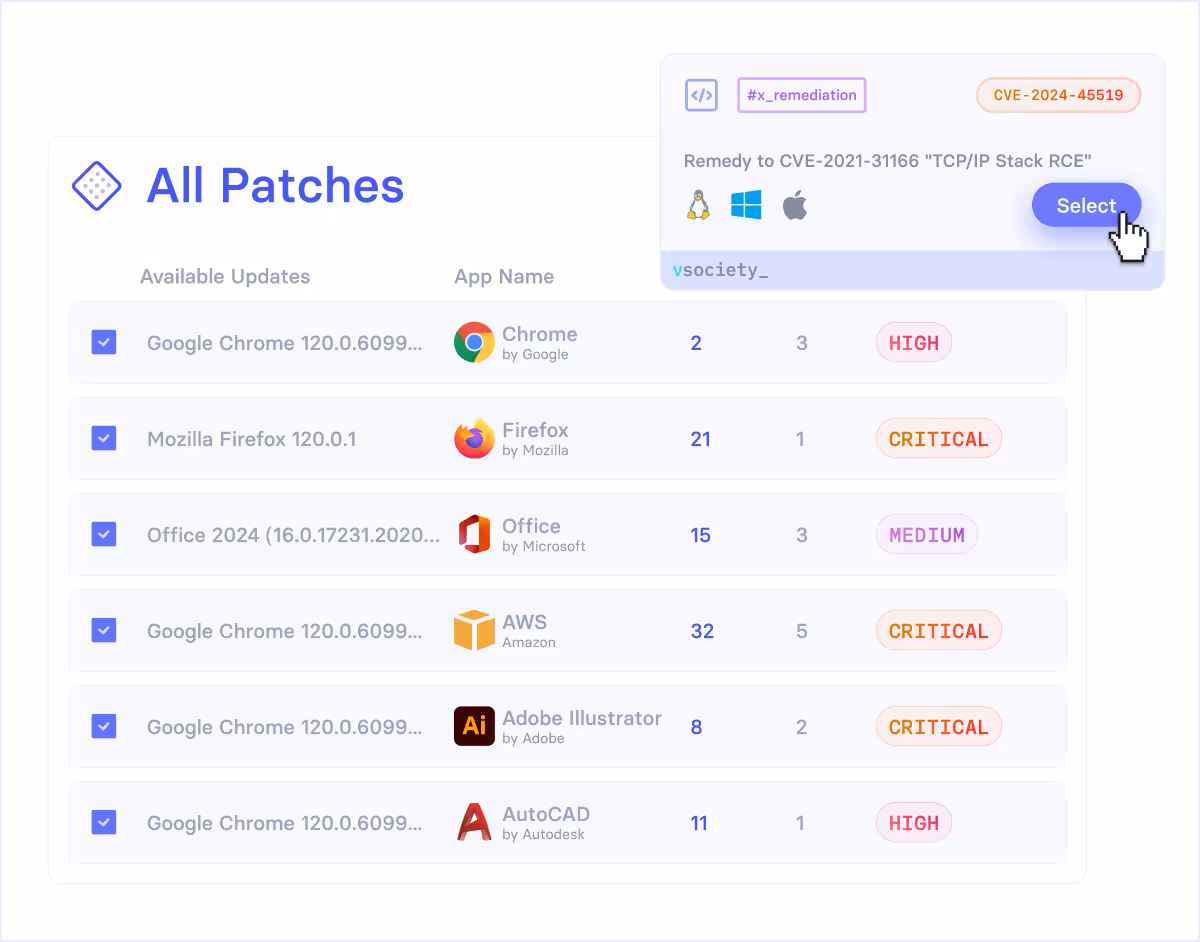The width and height of the screenshot is (1200, 942).
Task: Click the Office 2024 (16.0.17231.2020 update name
Action: 293,535
